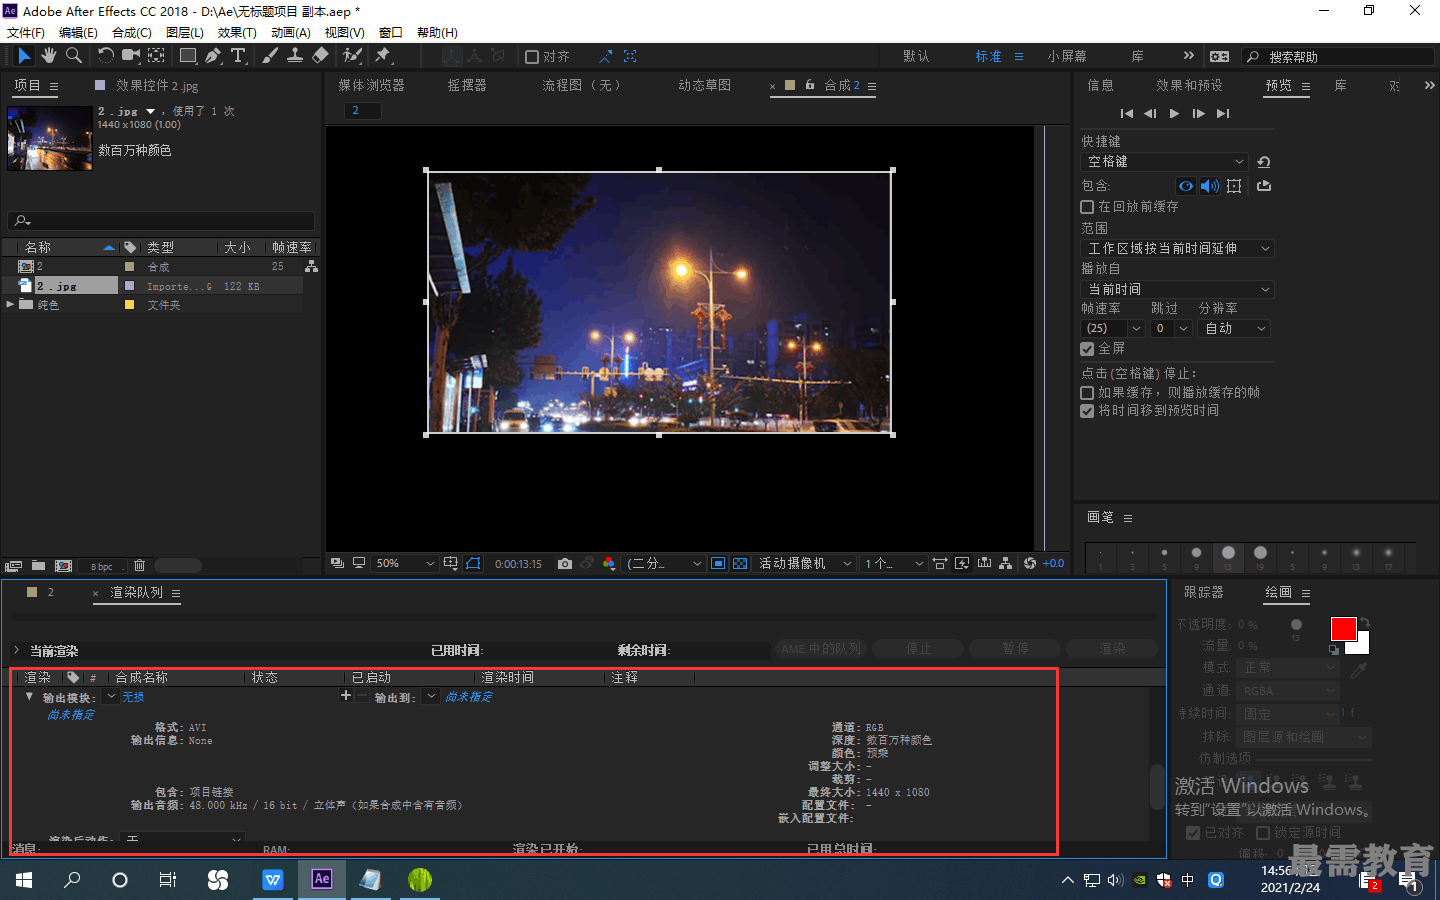This screenshot has height=900, width=1440.
Task: Click the 无损 output module link
Action: coord(133,697)
